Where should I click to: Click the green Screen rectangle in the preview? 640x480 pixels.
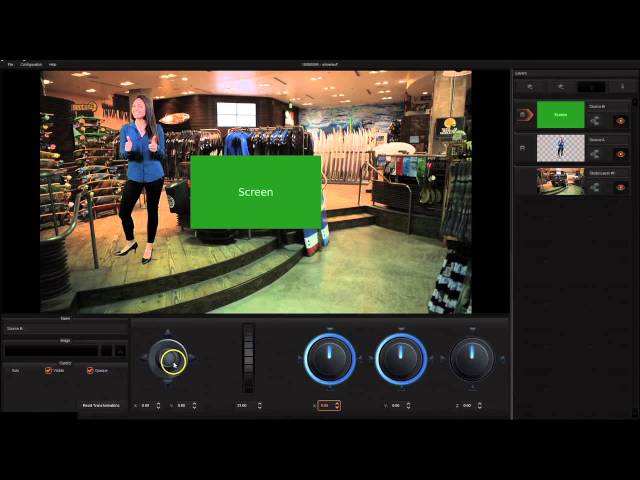point(256,192)
